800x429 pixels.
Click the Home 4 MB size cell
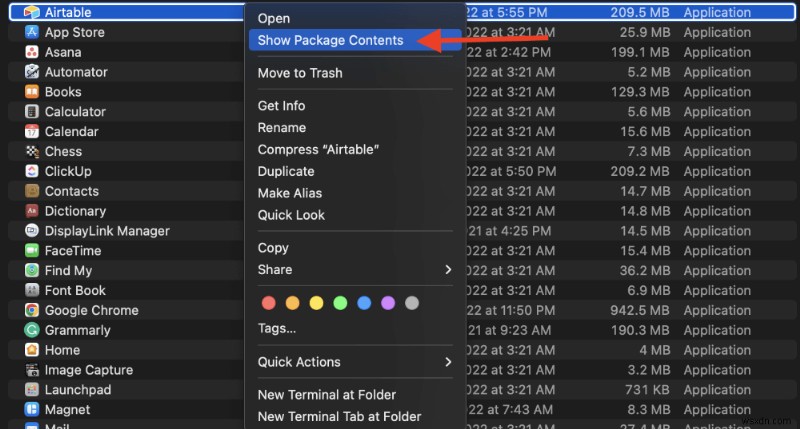click(655, 350)
